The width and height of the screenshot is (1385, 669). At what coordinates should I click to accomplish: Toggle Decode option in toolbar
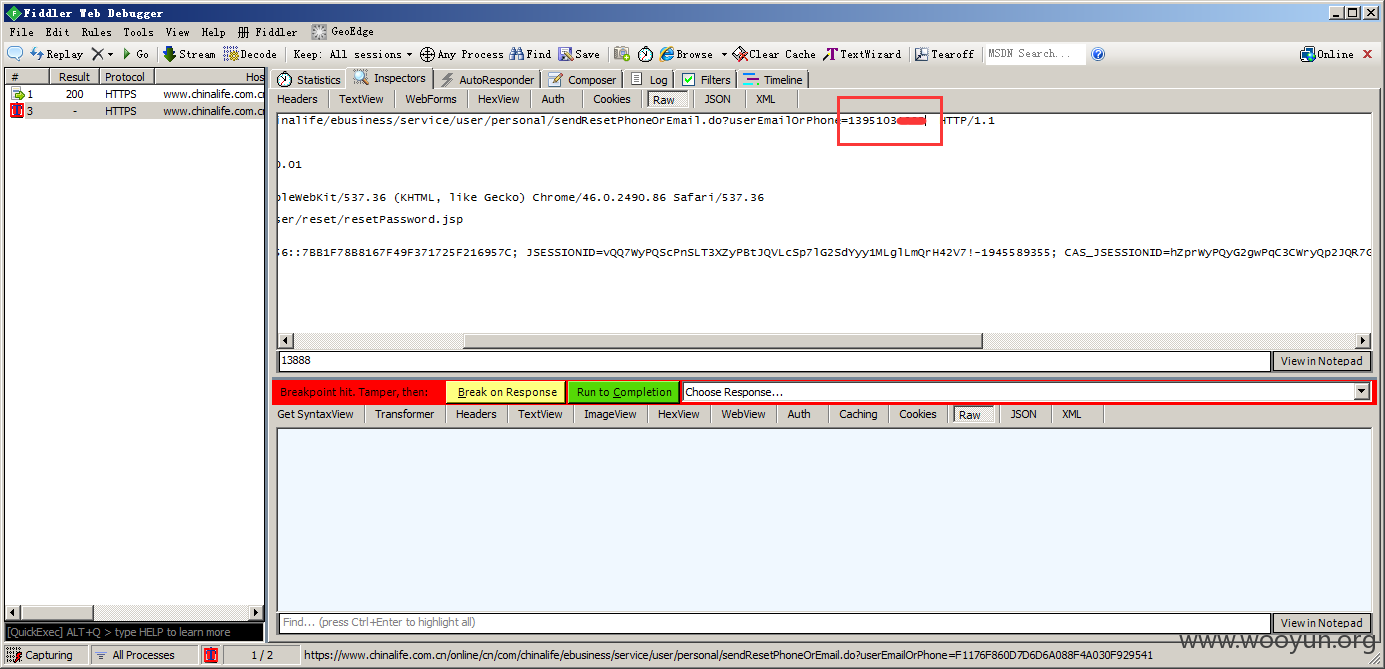(250, 54)
